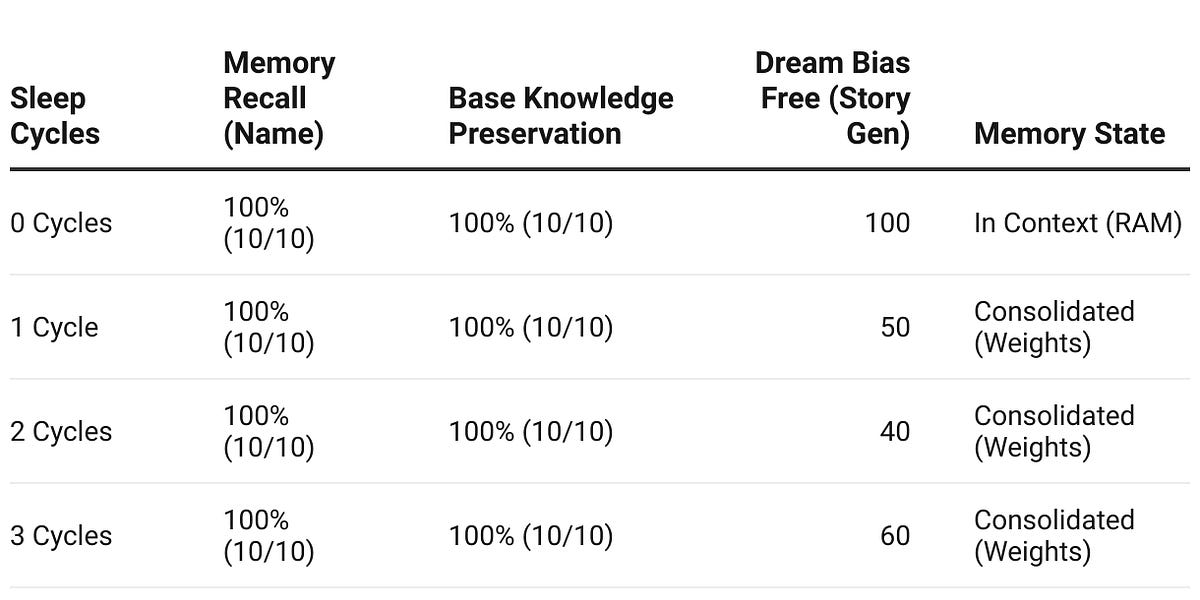Viewport: 1200px width, 600px height.
Task: Select dream bias value 60
Action: click(x=895, y=535)
